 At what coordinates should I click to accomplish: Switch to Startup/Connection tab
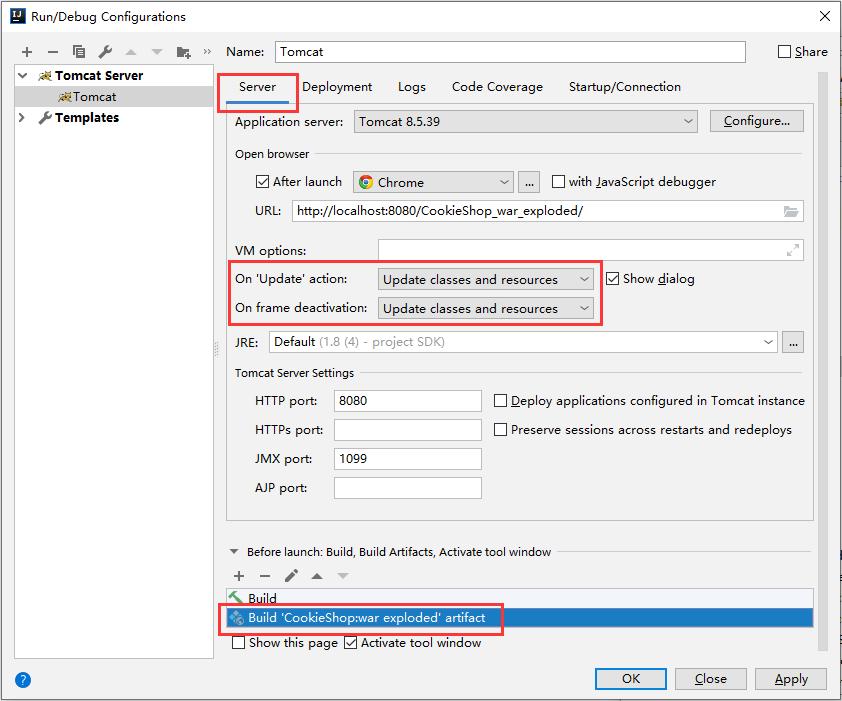[x=625, y=87]
